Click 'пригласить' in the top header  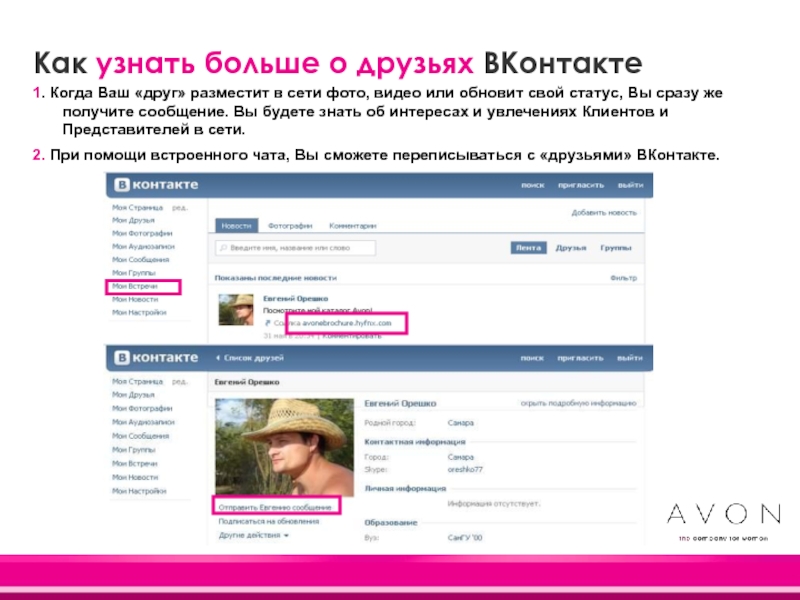(581, 185)
